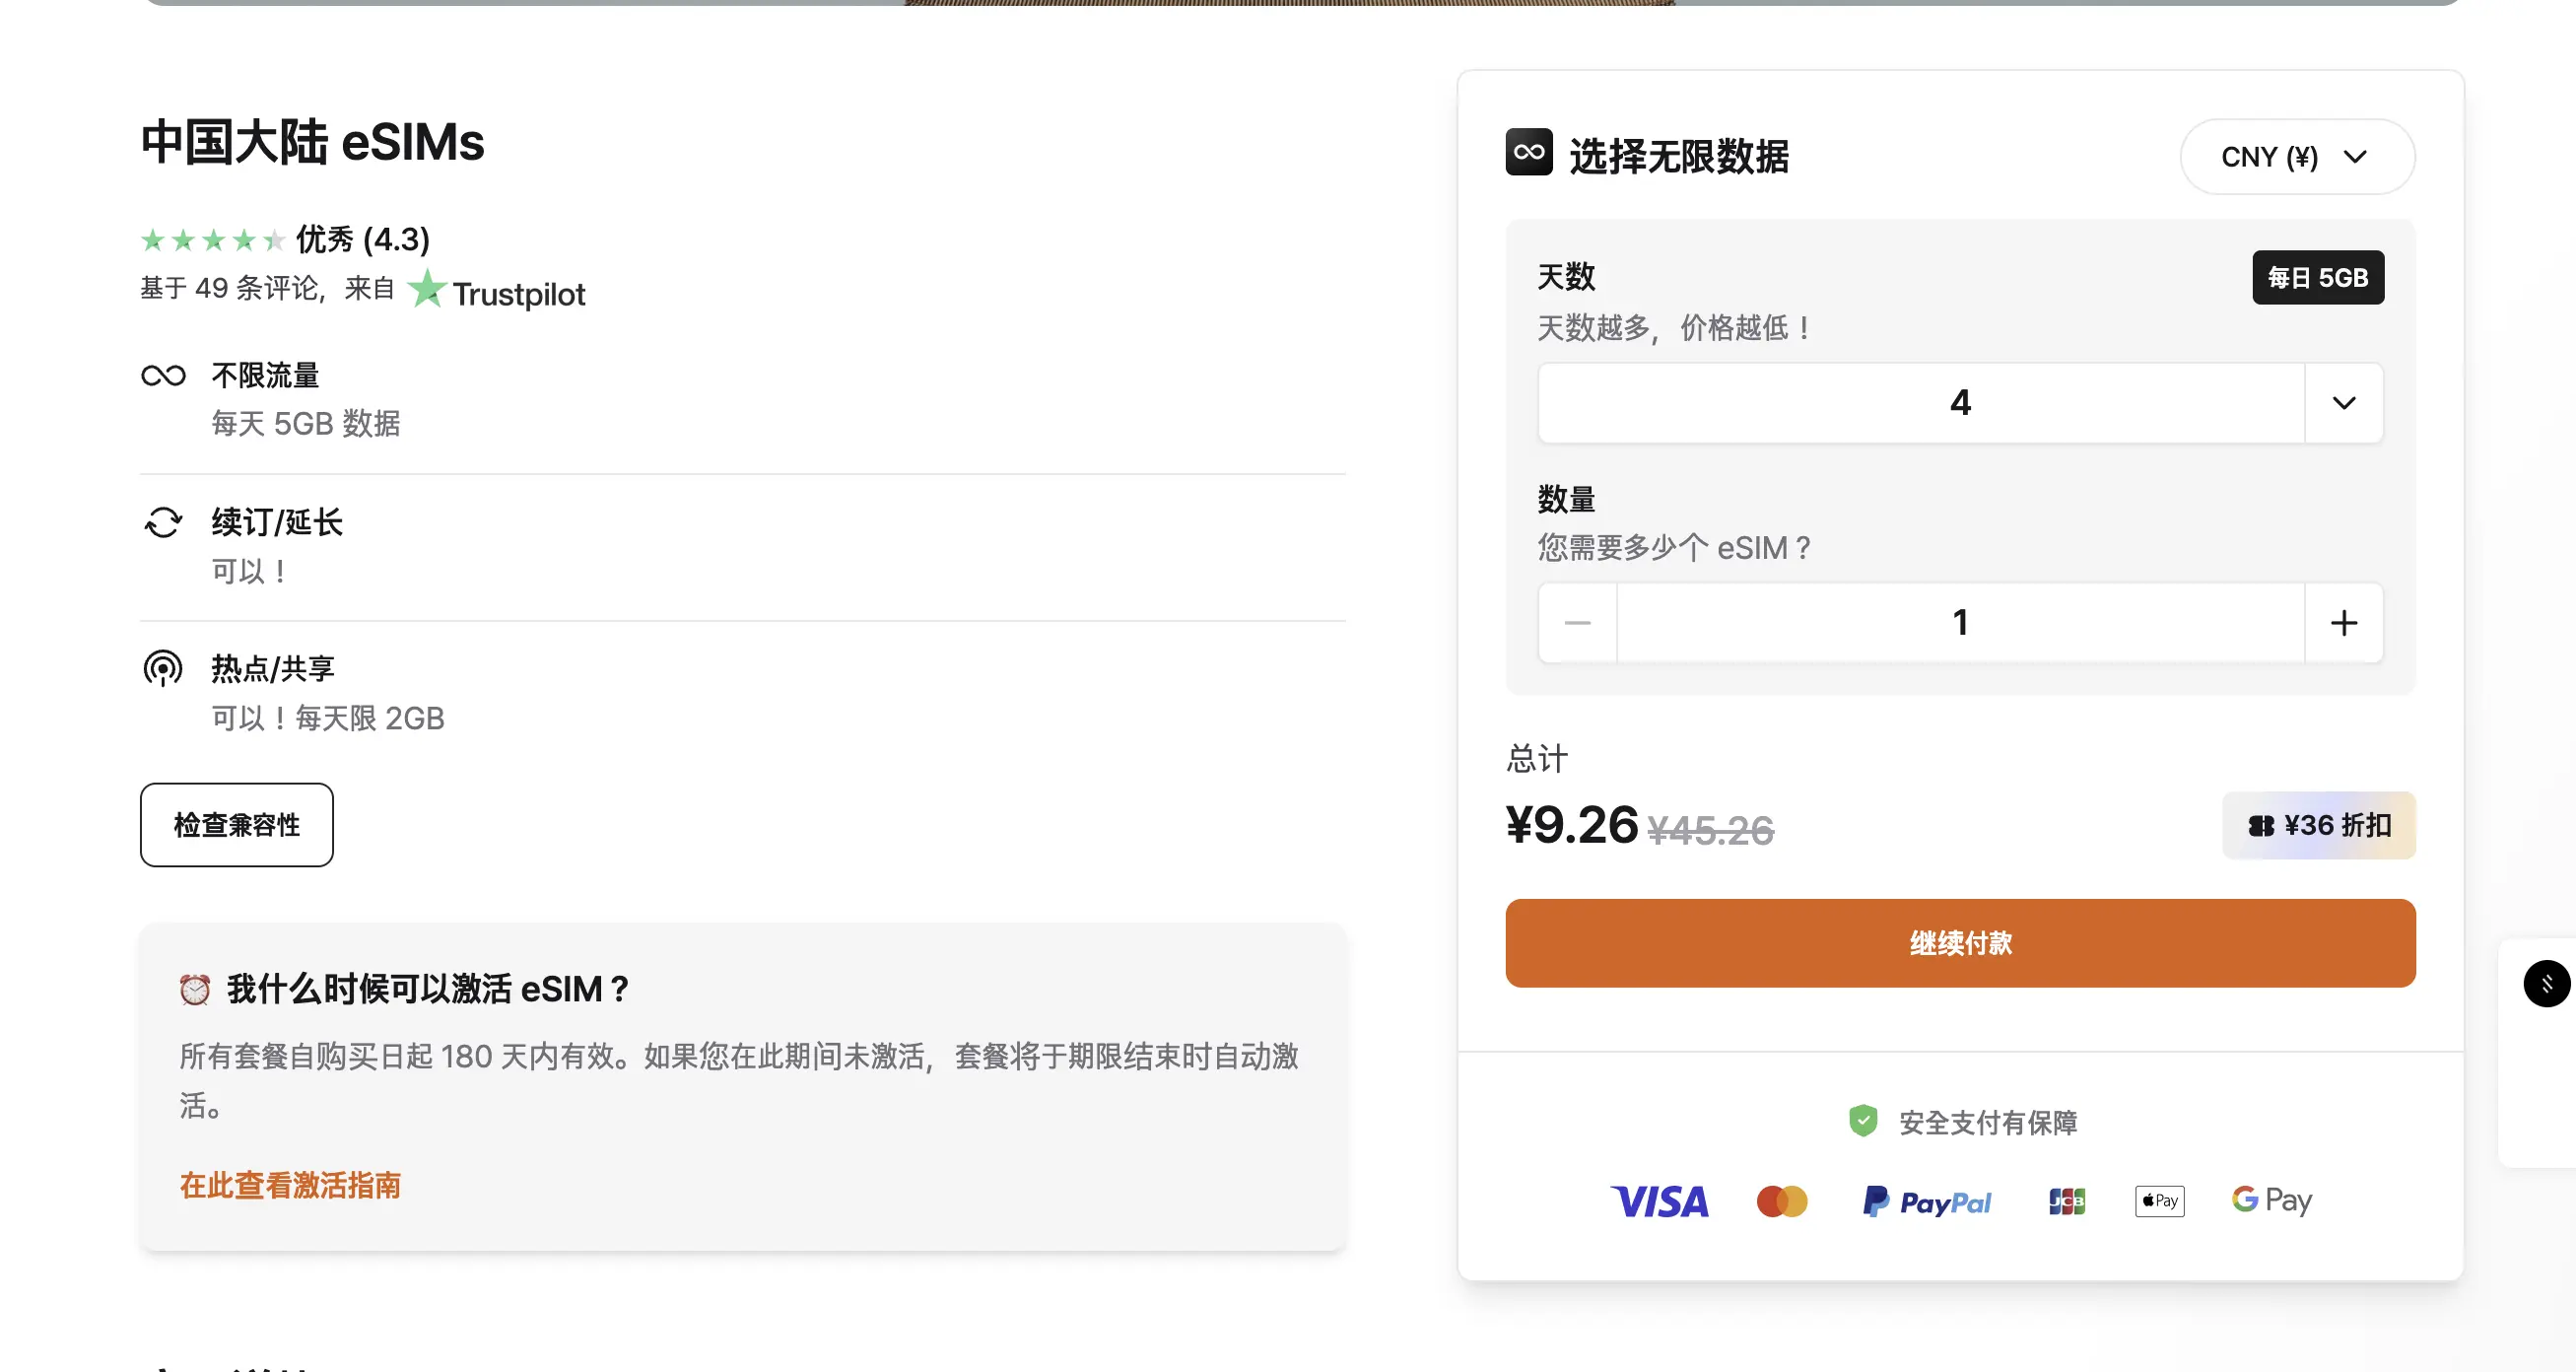Click the renew arrows icon beside 续订/延长
The height and width of the screenshot is (1372, 2576).
click(x=163, y=522)
